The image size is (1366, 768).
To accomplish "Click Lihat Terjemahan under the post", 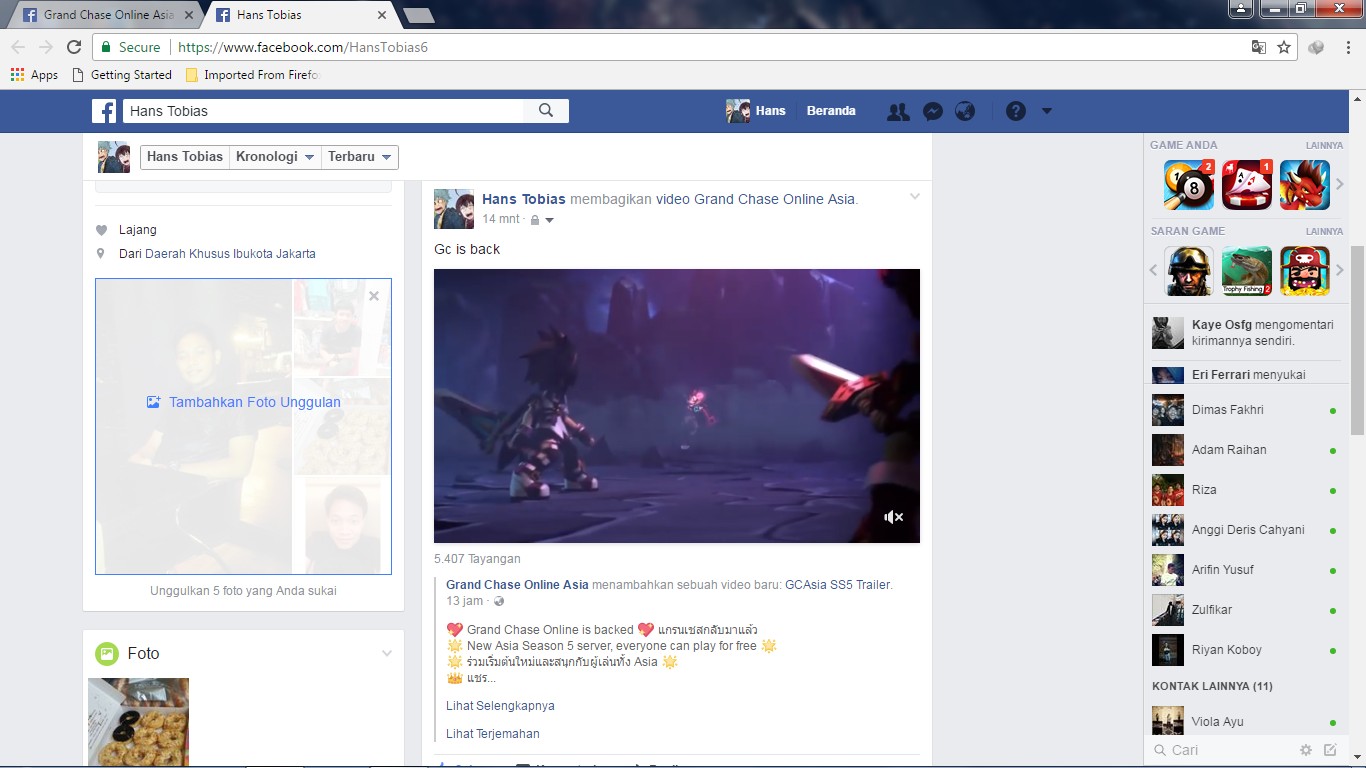I will 493,734.
